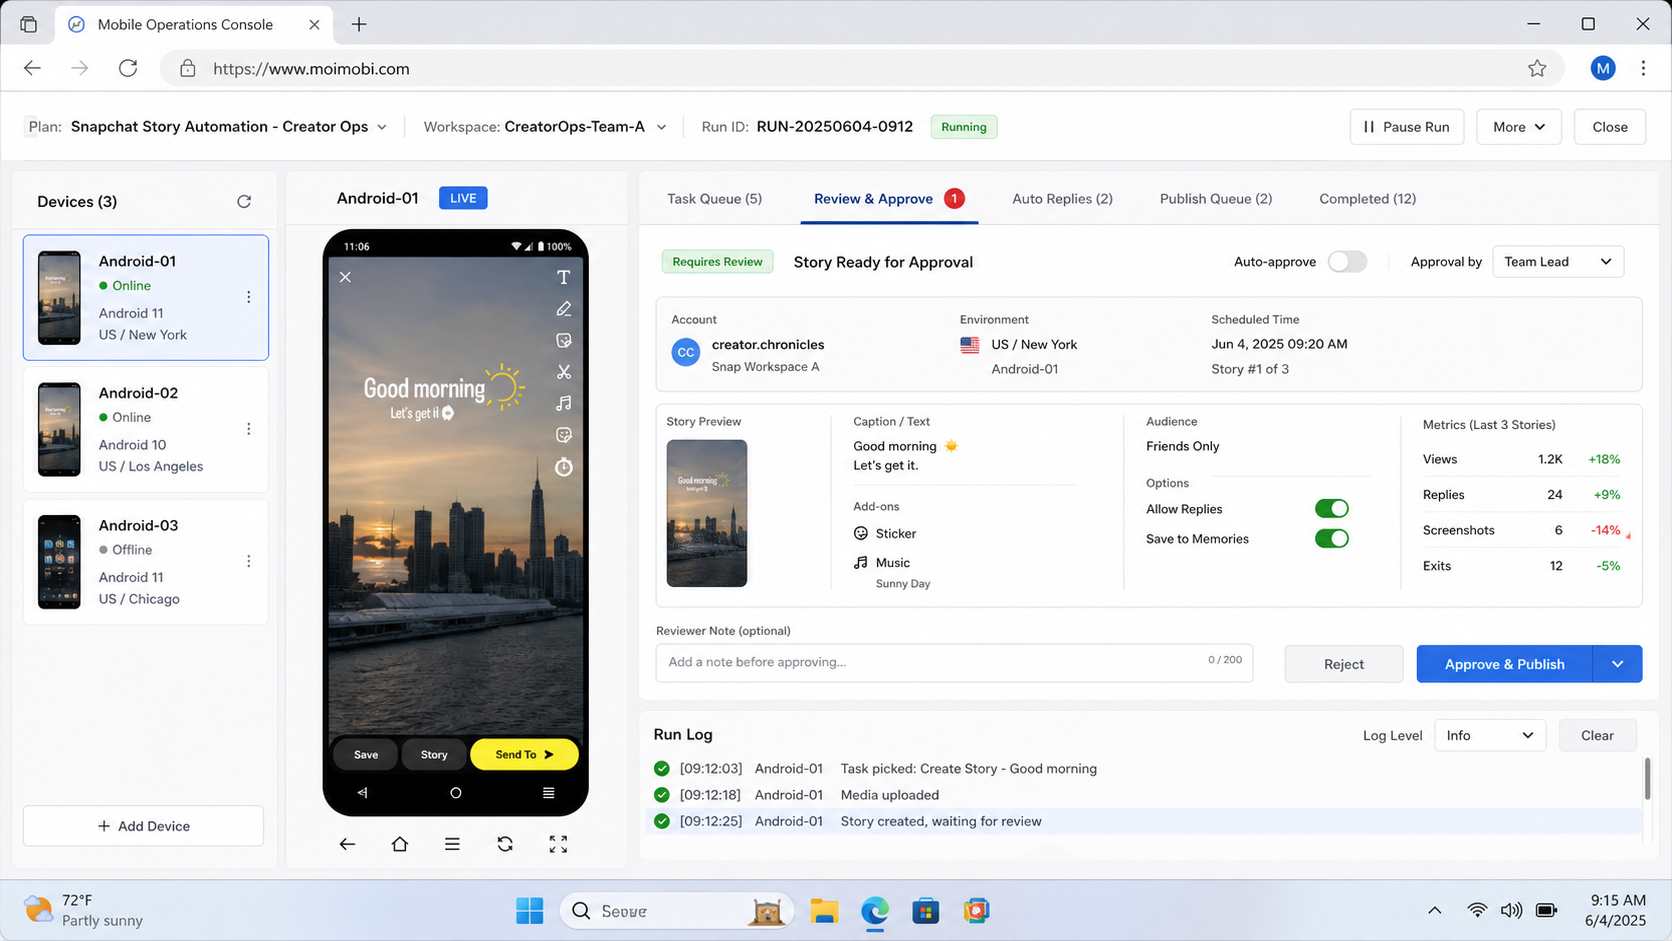This screenshot has width=1672, height=941.
Task: Click Approve & Publish
Action: tap(1504, 664)
